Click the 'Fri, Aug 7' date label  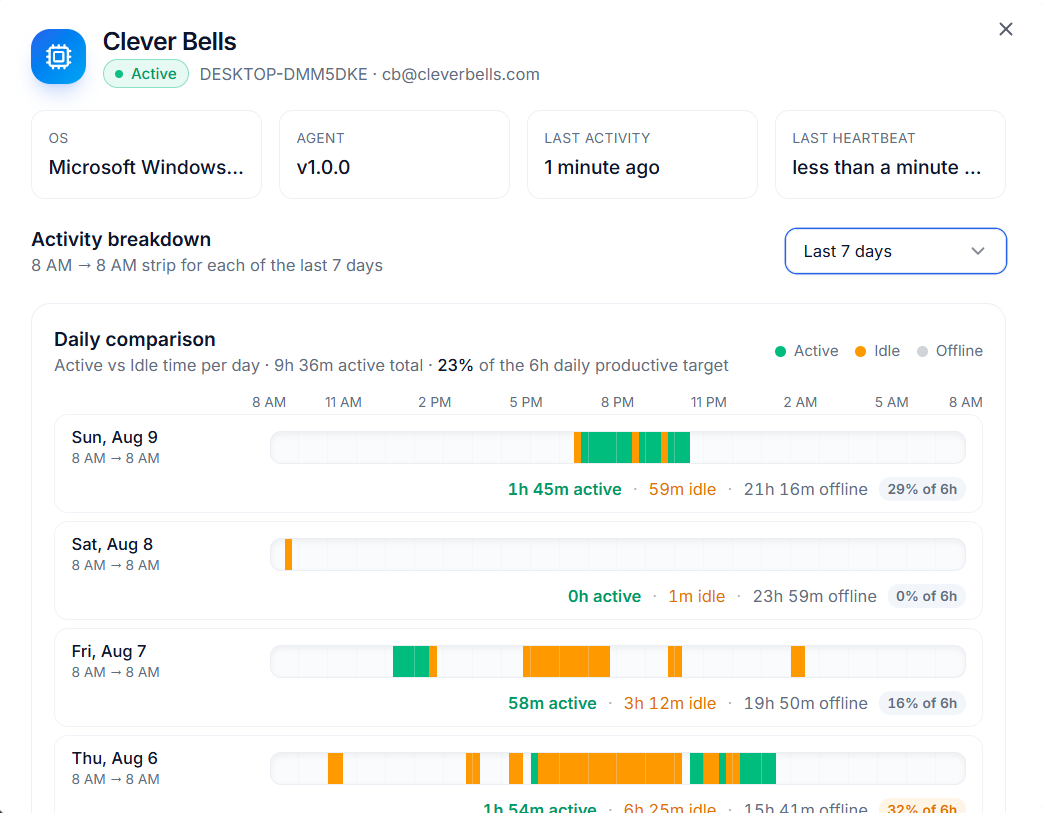[x=109, y=651]
